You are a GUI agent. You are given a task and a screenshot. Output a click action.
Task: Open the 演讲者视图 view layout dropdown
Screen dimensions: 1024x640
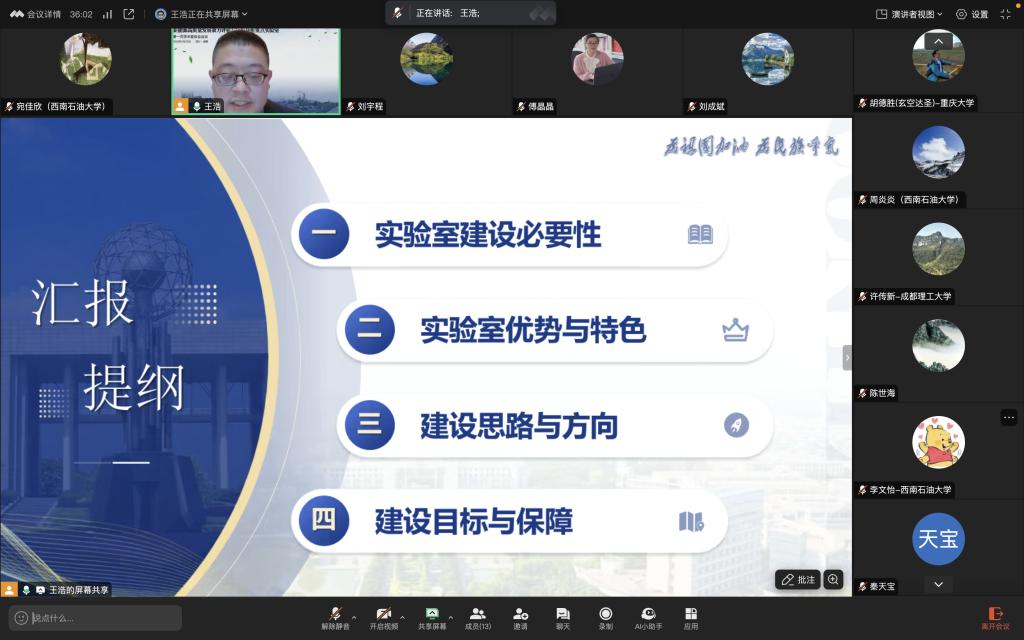[x=909, y=14]
